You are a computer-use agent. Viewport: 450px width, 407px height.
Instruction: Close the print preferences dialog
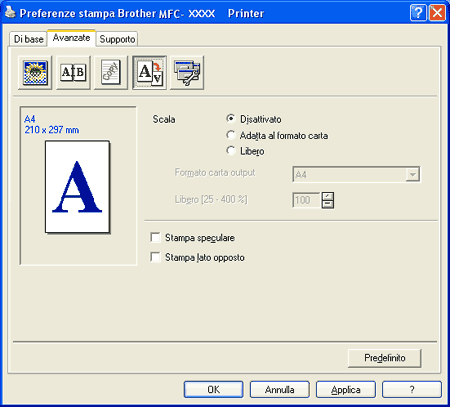click(437, 13)
